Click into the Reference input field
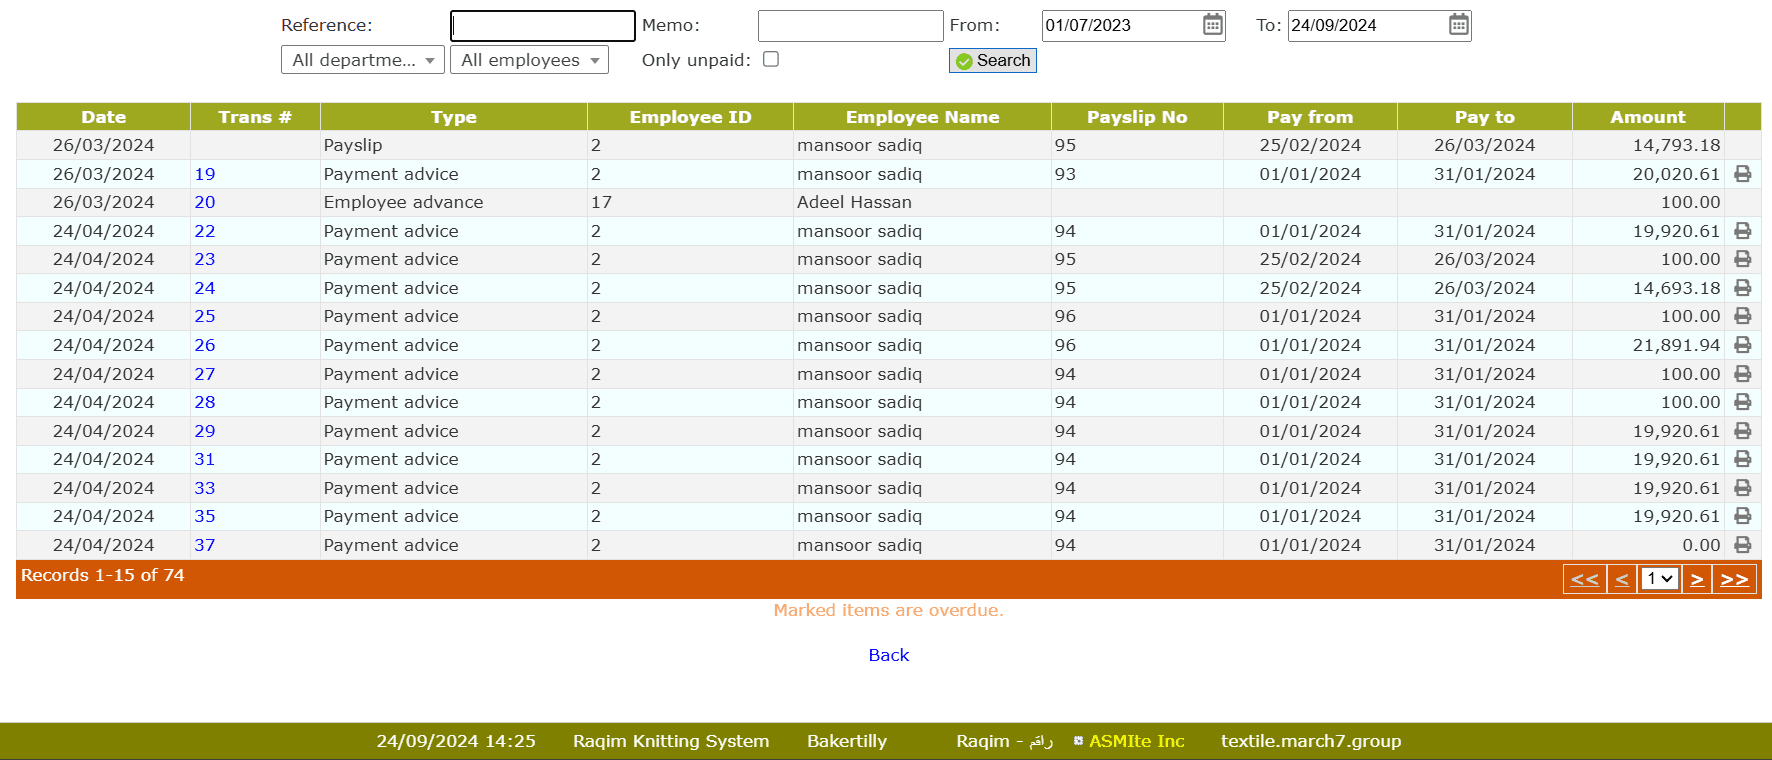The width and height of the screenshot is (1772, 760). tap(542, 26)
